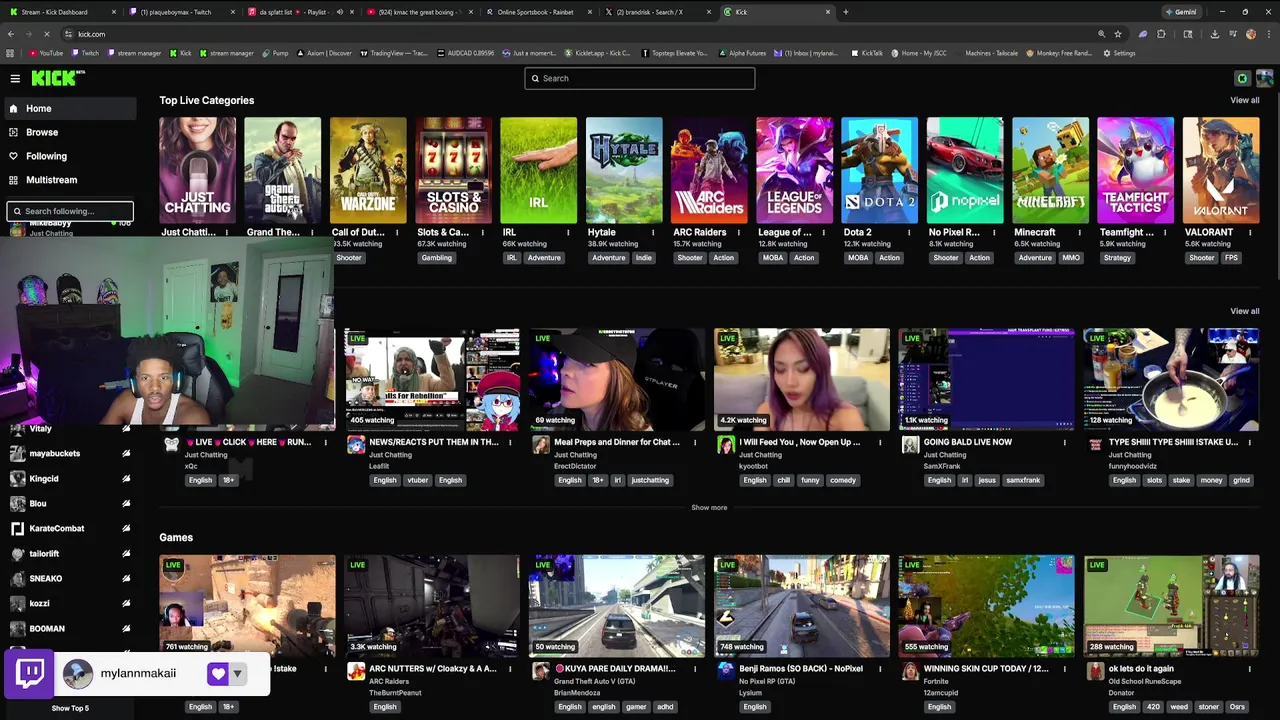Screen dimensions: 1280x720
Task: Open Lysium channel avatar
Action: 725,672
